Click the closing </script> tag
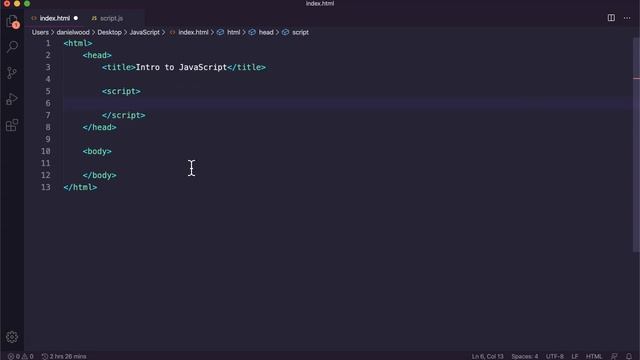640x360 pixels. (124, 116)
